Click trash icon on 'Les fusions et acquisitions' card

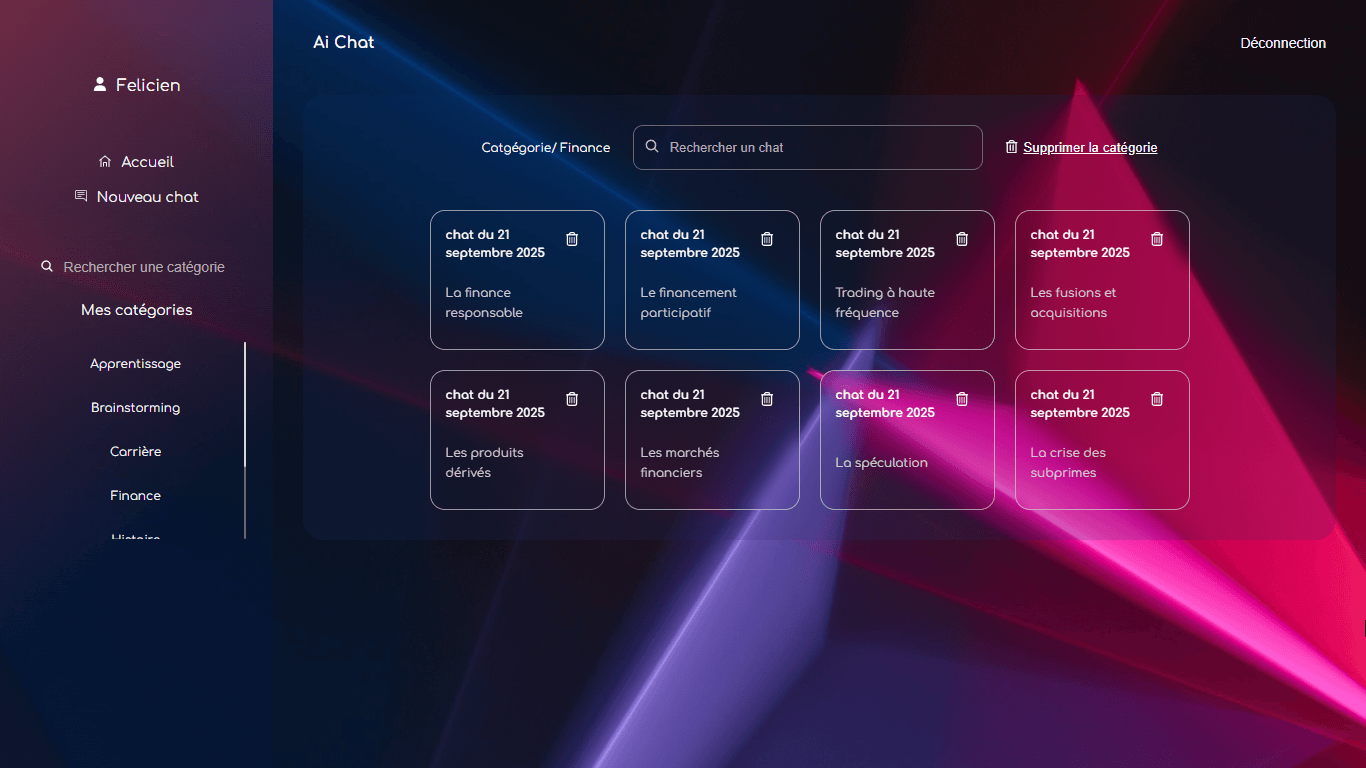tap(1157, 239)
